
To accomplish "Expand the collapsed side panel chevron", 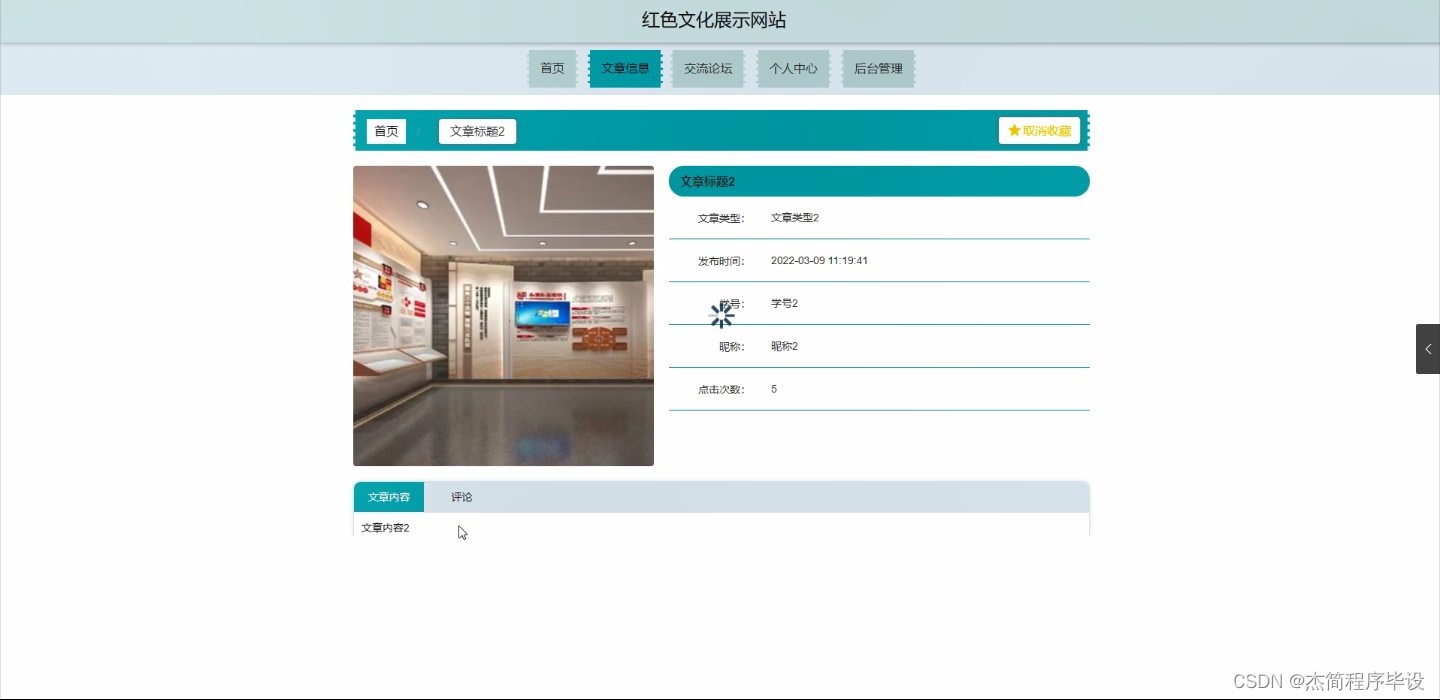I will coord(1427,348).
